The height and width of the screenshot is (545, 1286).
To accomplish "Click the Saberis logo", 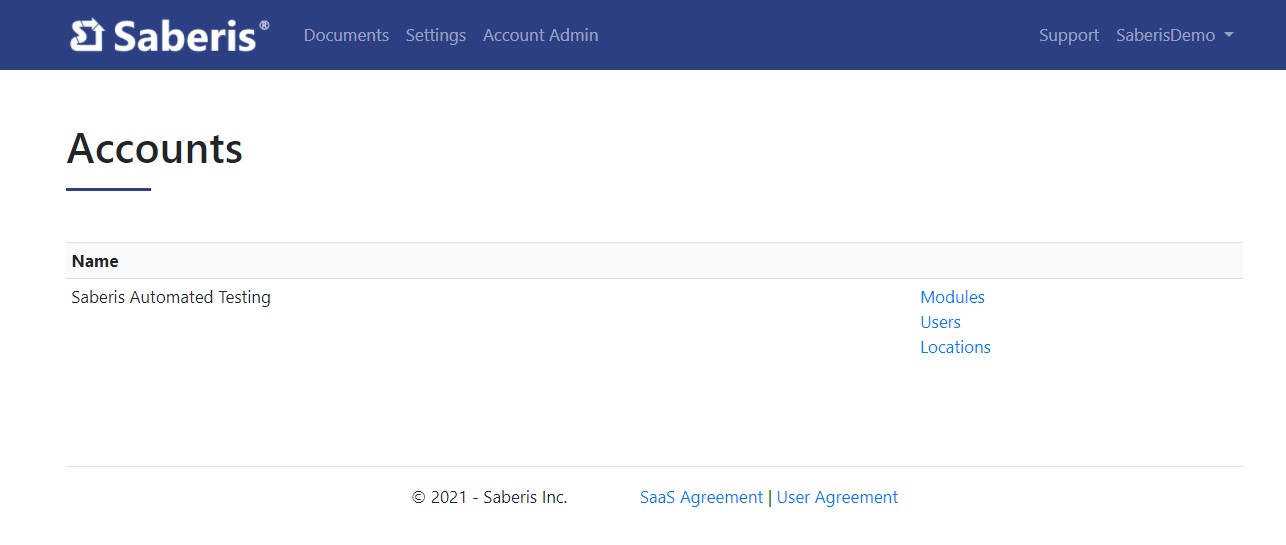I will [x=170, y=35].
